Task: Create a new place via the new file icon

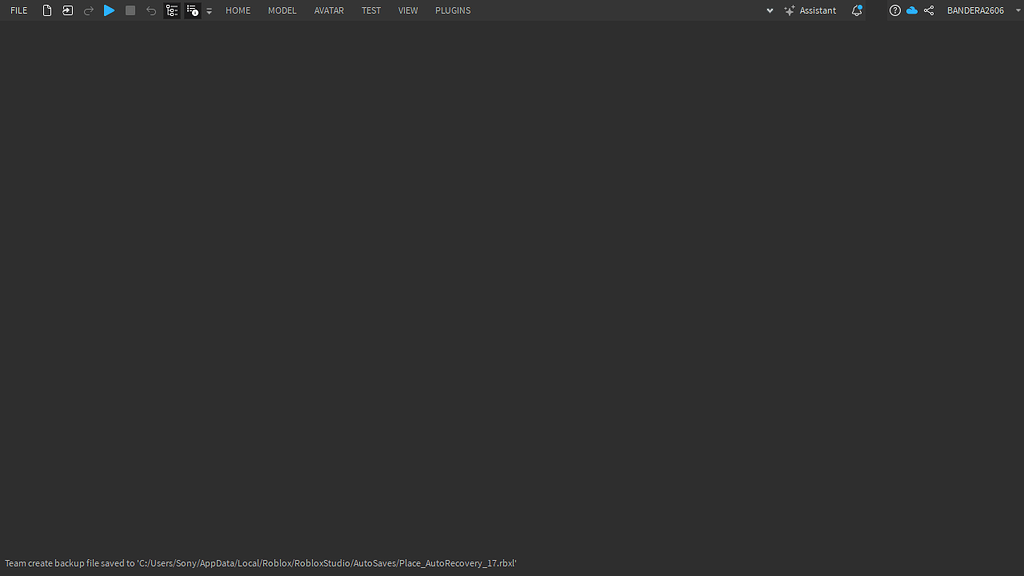Action: [x=46, y=10]
